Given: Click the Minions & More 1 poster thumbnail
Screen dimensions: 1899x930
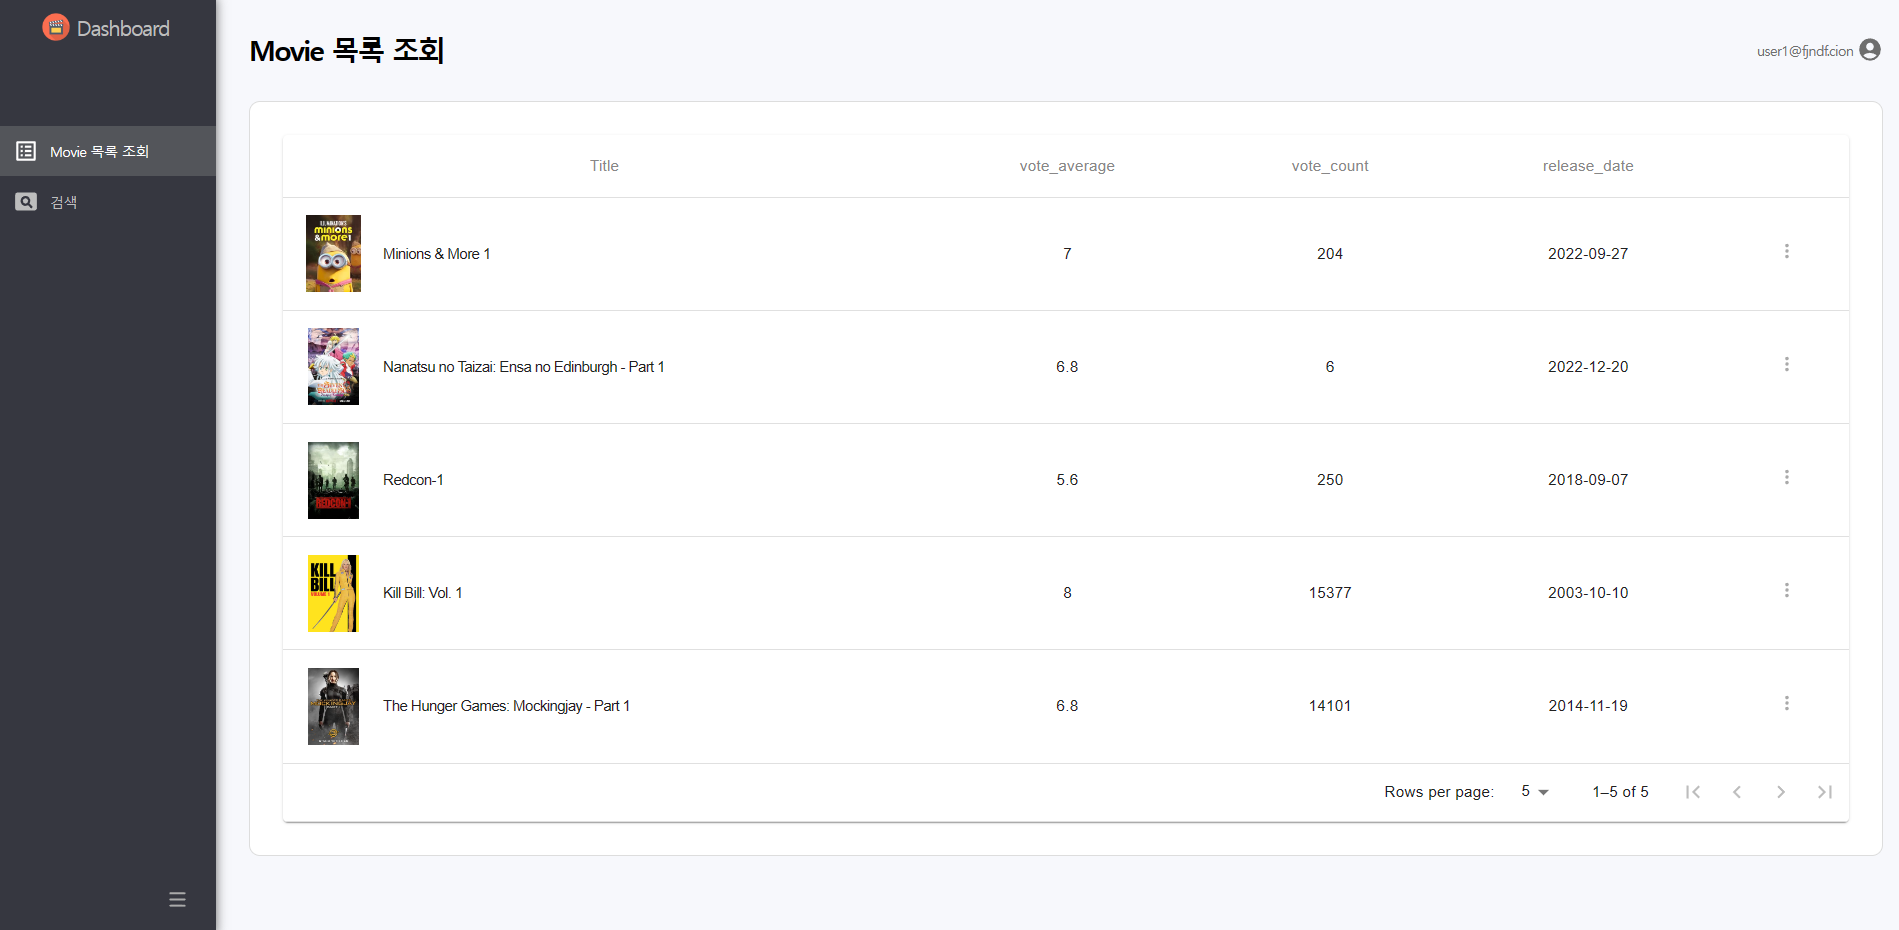Looking at the screenshot, I should 333,253.
